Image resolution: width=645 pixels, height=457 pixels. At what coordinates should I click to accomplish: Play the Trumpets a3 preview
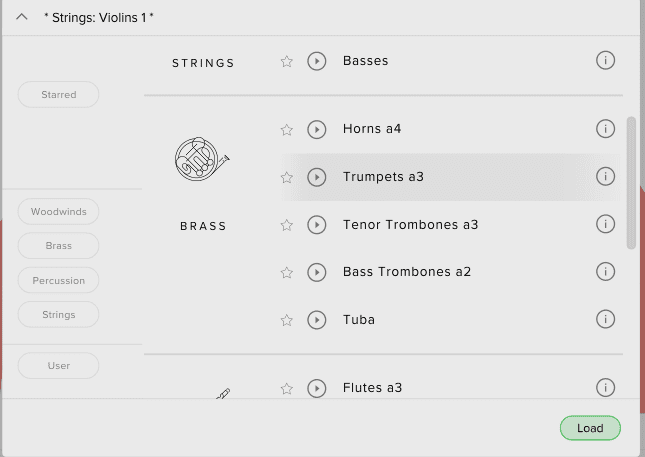tap(317, 177)
